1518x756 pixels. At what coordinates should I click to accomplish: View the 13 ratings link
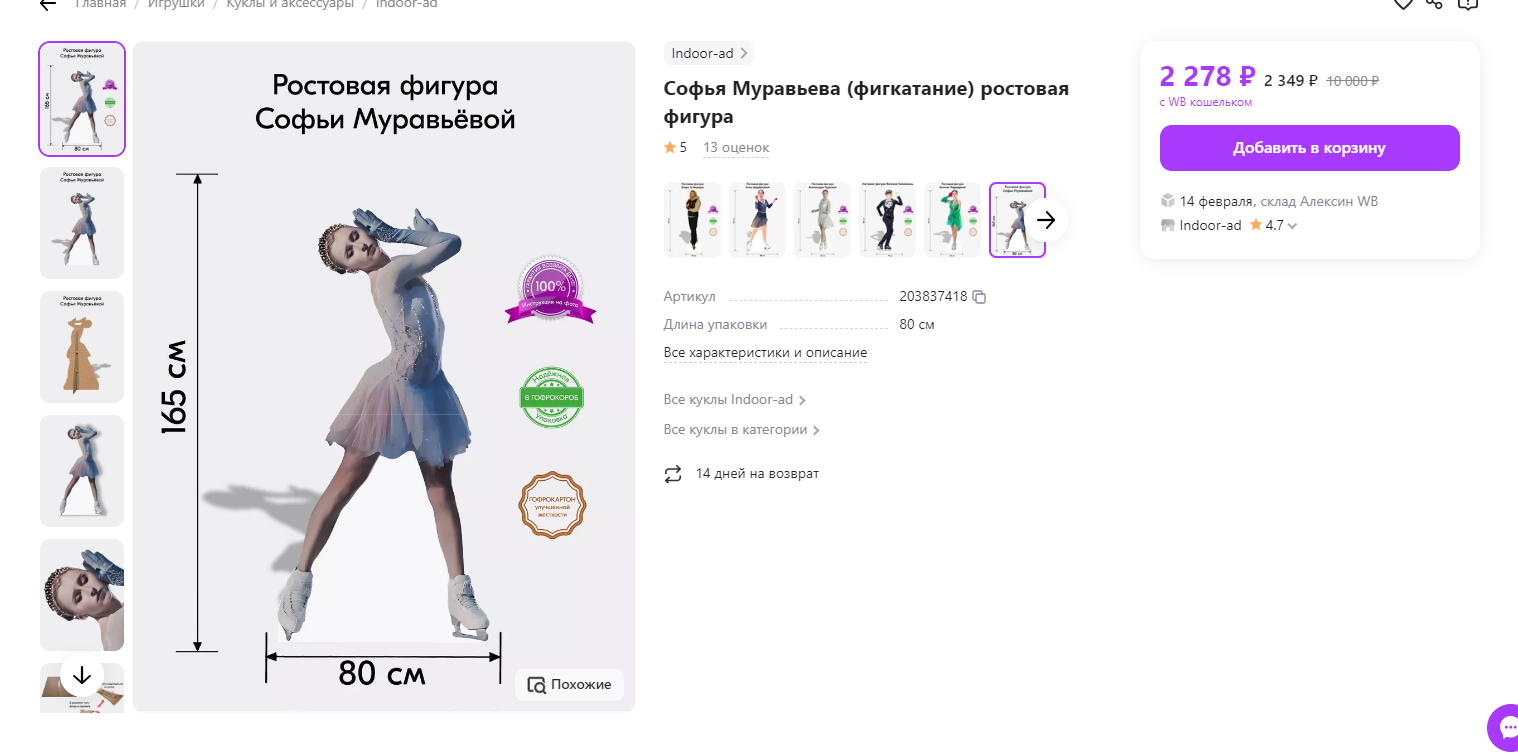click(x=736, y=148)
